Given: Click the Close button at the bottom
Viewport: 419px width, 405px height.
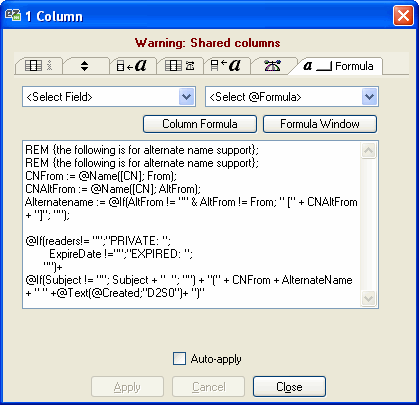Looking at the screenshot, I should pyautogui.click(x=289, y=387).
